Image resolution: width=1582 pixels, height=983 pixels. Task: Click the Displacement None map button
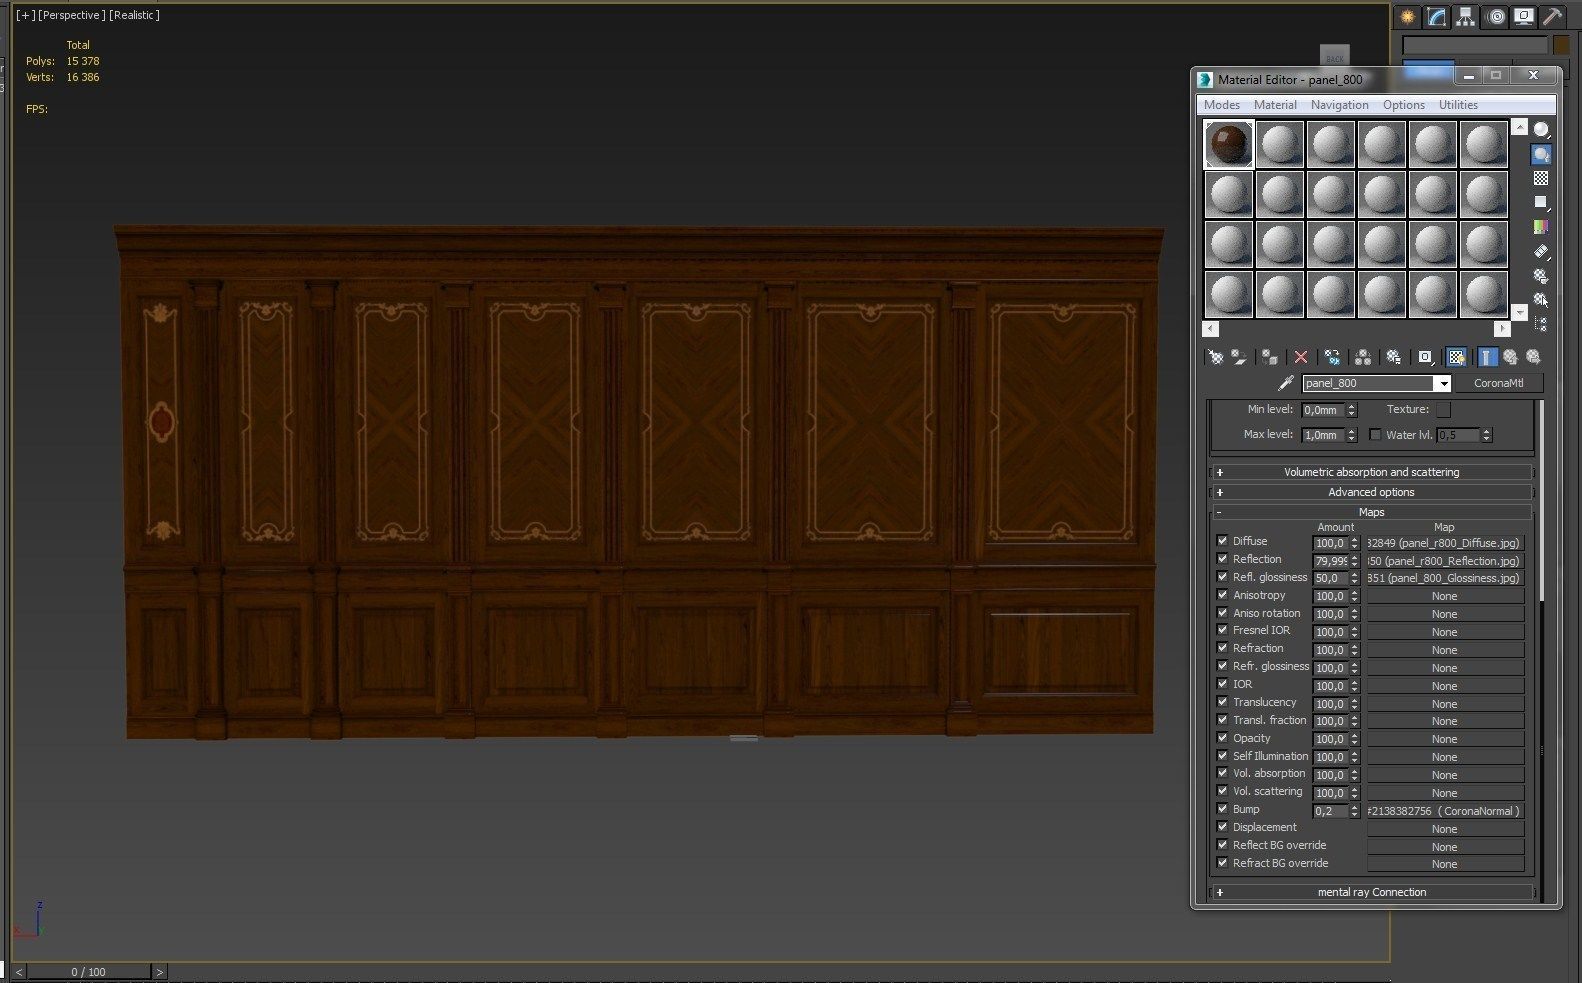[x=1445, y=829]
